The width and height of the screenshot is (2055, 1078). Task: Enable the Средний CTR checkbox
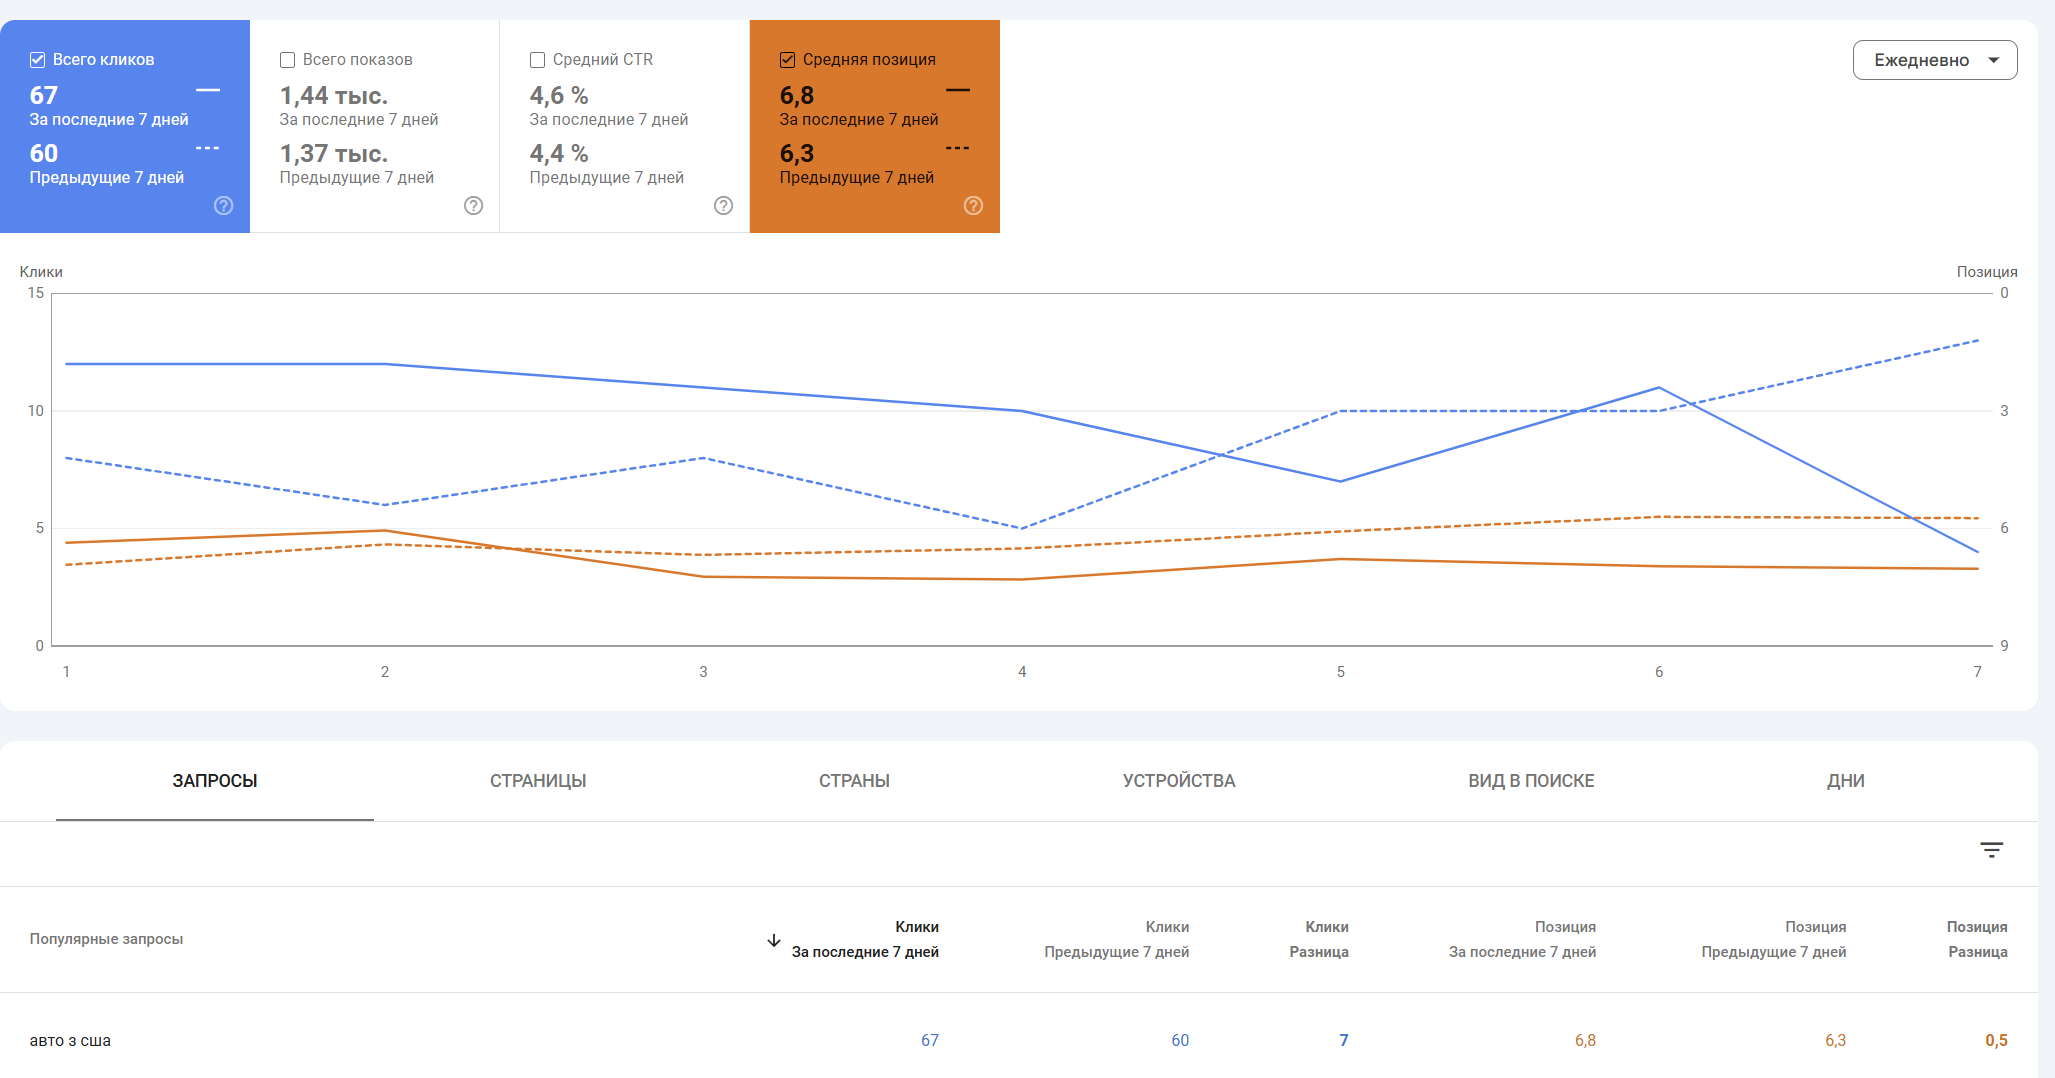(538, 60)
